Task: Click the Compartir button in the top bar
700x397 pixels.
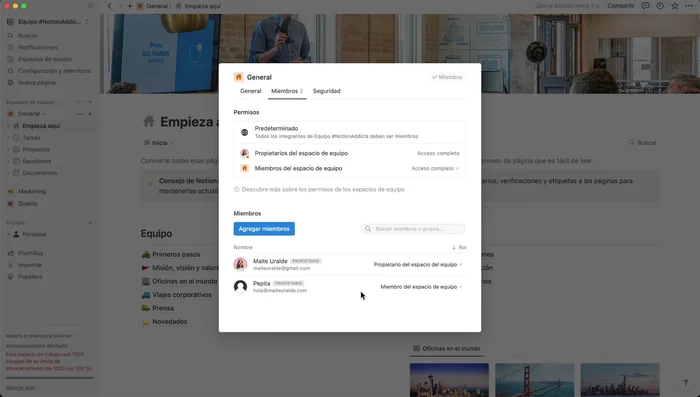Action: pos(621,6)
